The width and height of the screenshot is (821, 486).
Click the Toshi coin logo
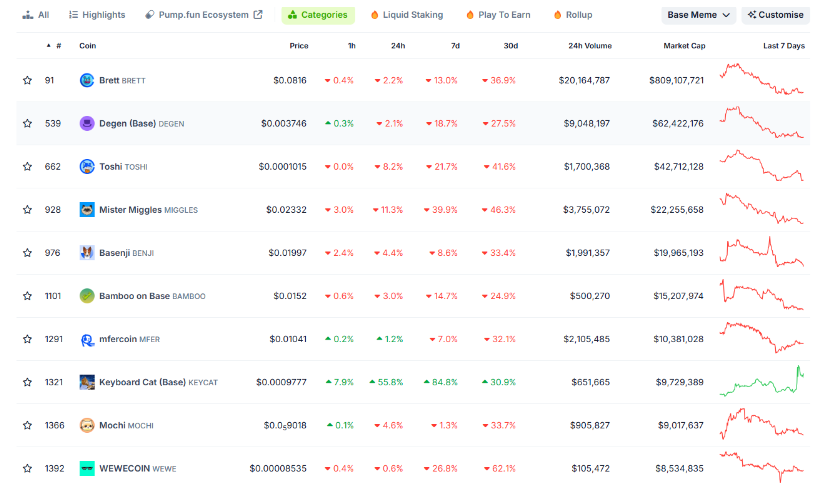coord(87,167)
